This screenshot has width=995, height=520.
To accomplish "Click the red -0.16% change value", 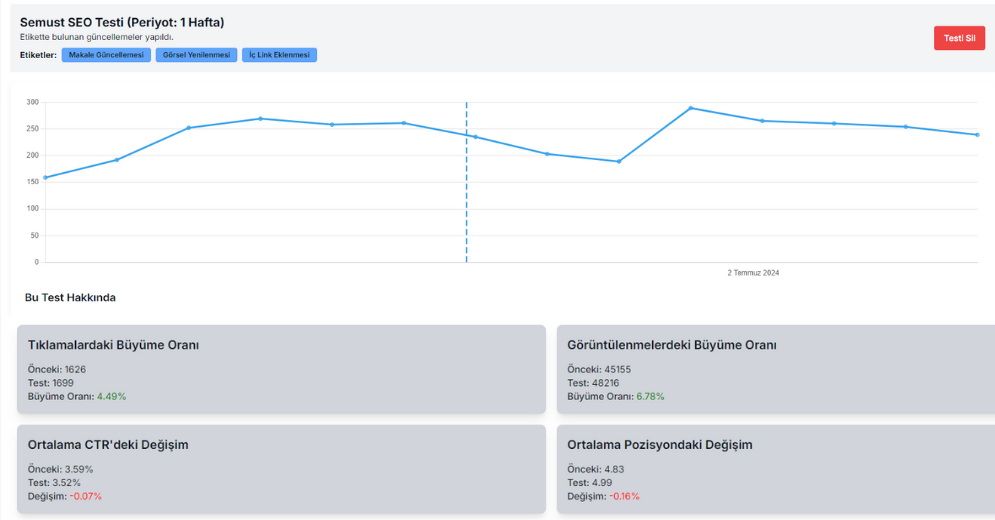I will tap(624, 496).
